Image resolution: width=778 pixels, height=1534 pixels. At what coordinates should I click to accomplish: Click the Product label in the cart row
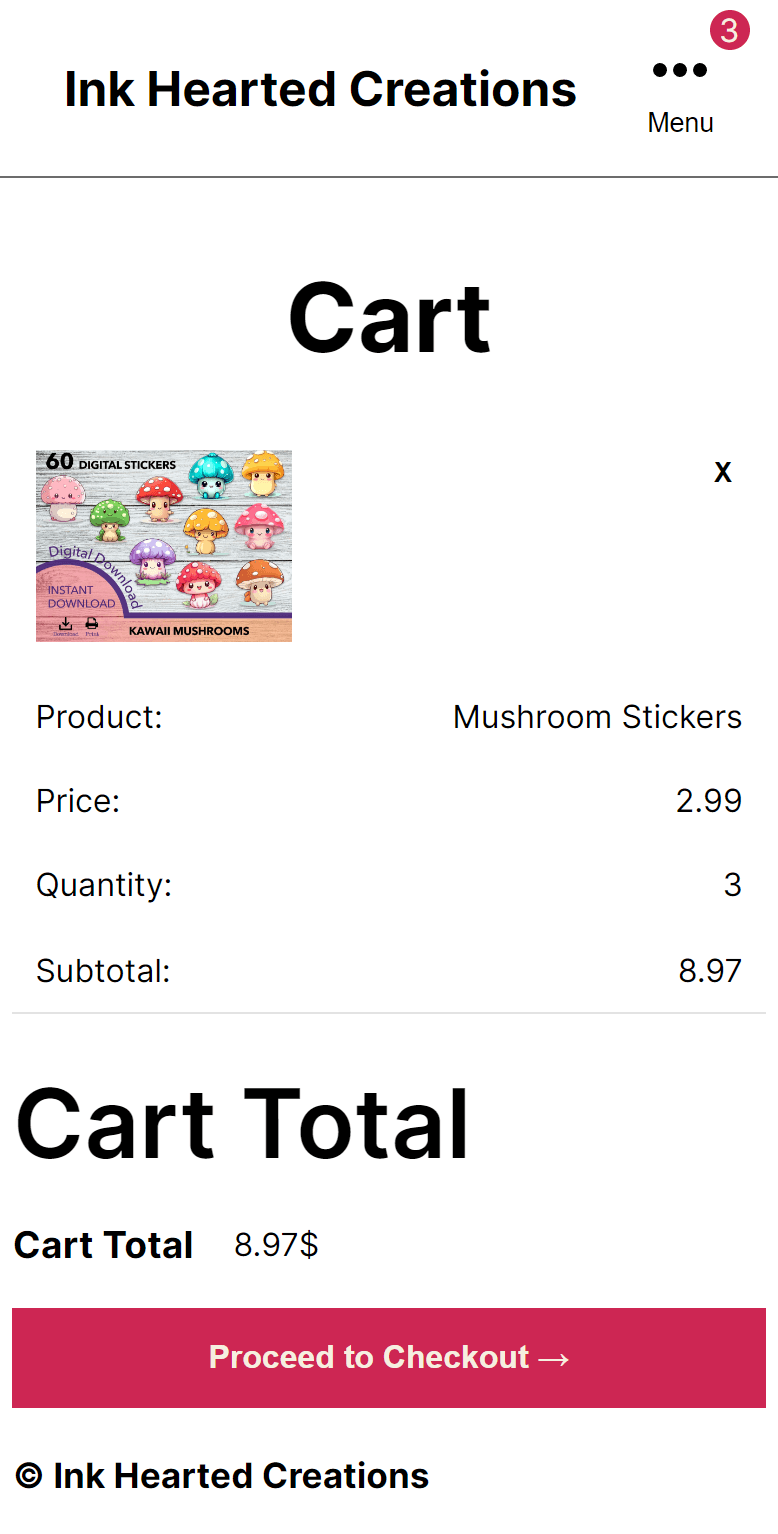99,716
